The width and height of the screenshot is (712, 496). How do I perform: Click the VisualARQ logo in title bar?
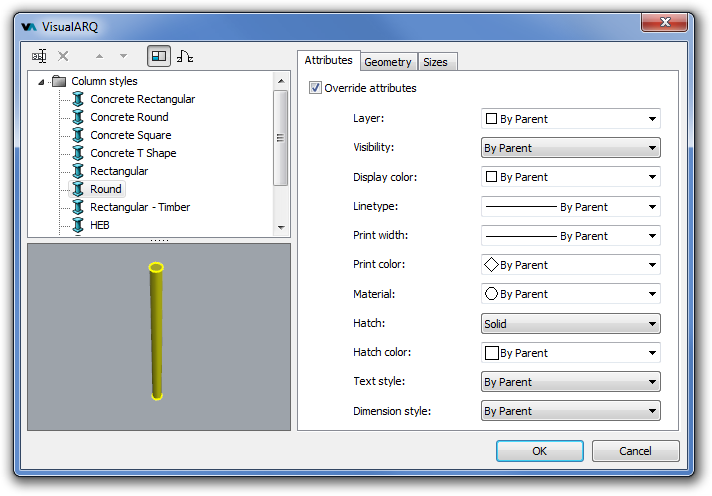pyautogui.click(x=29, y=27)
